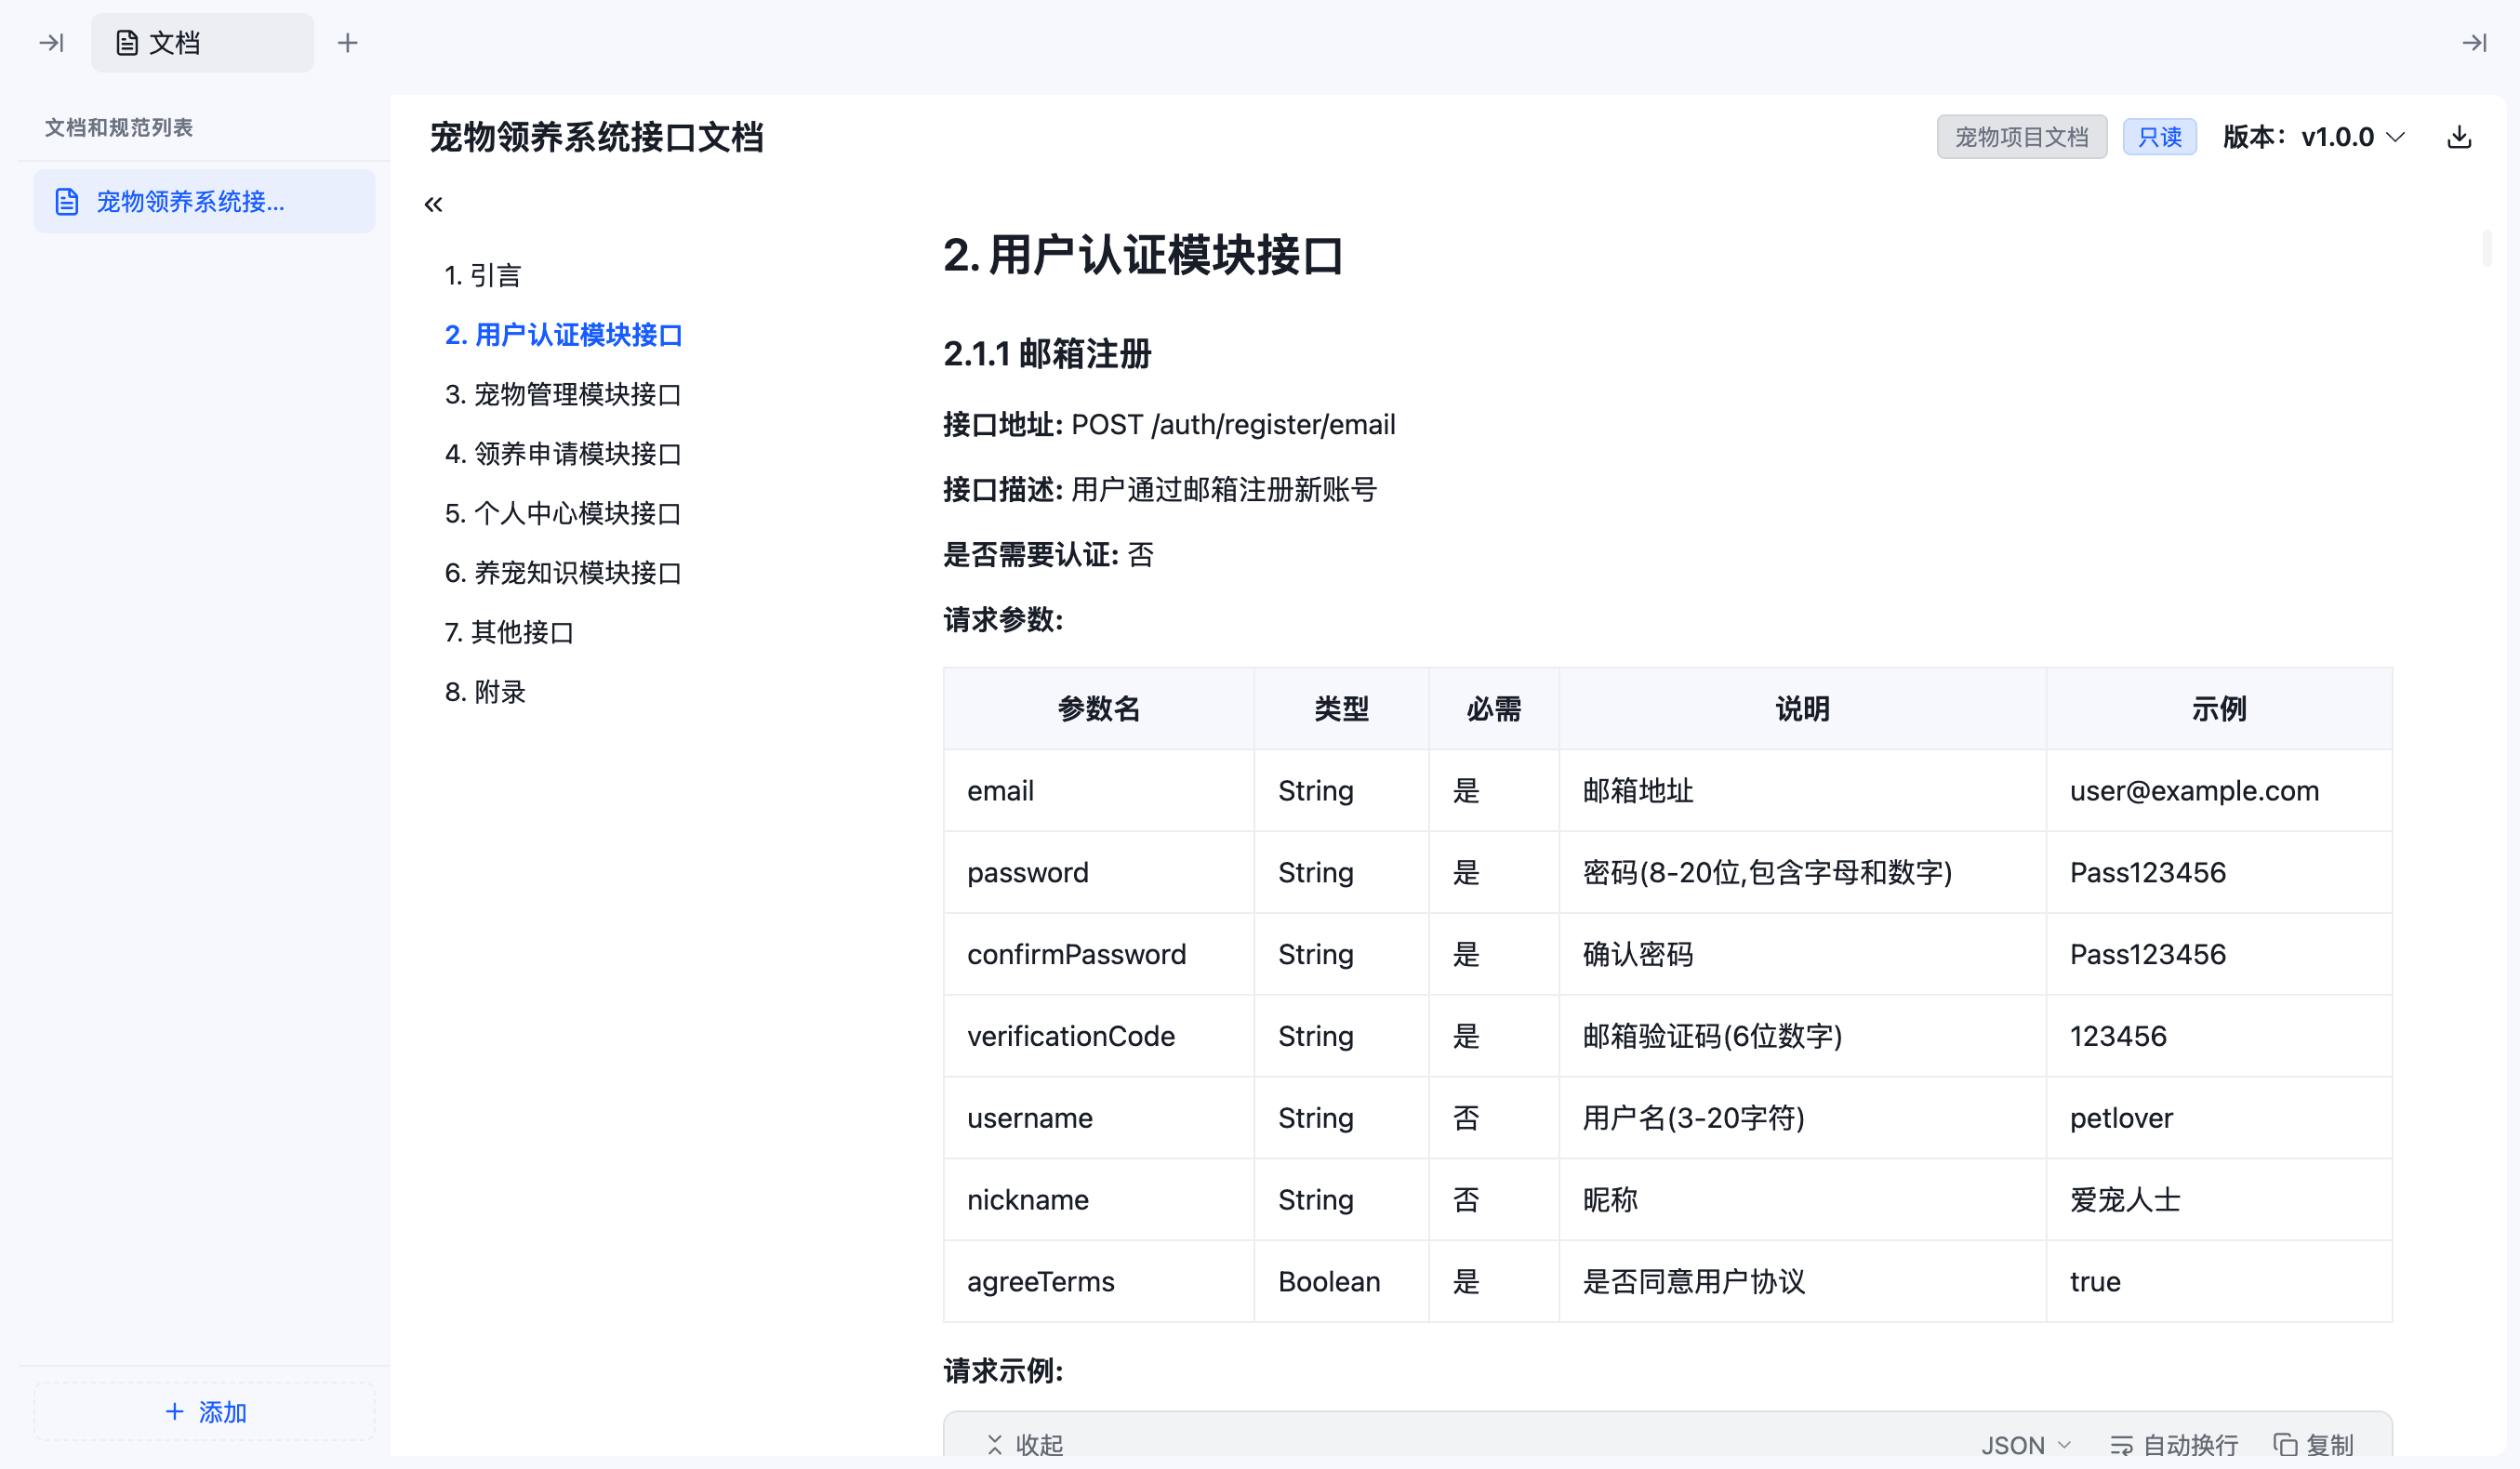This screenshot has width=2520, height=1469.
Task: Click the 爱宠人士 example value
Action: coord(2125,1200)
